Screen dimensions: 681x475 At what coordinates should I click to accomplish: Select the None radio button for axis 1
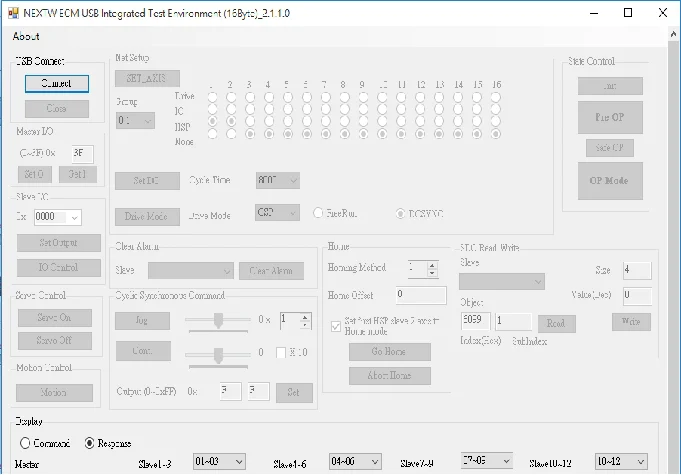(x=212, y=134)
